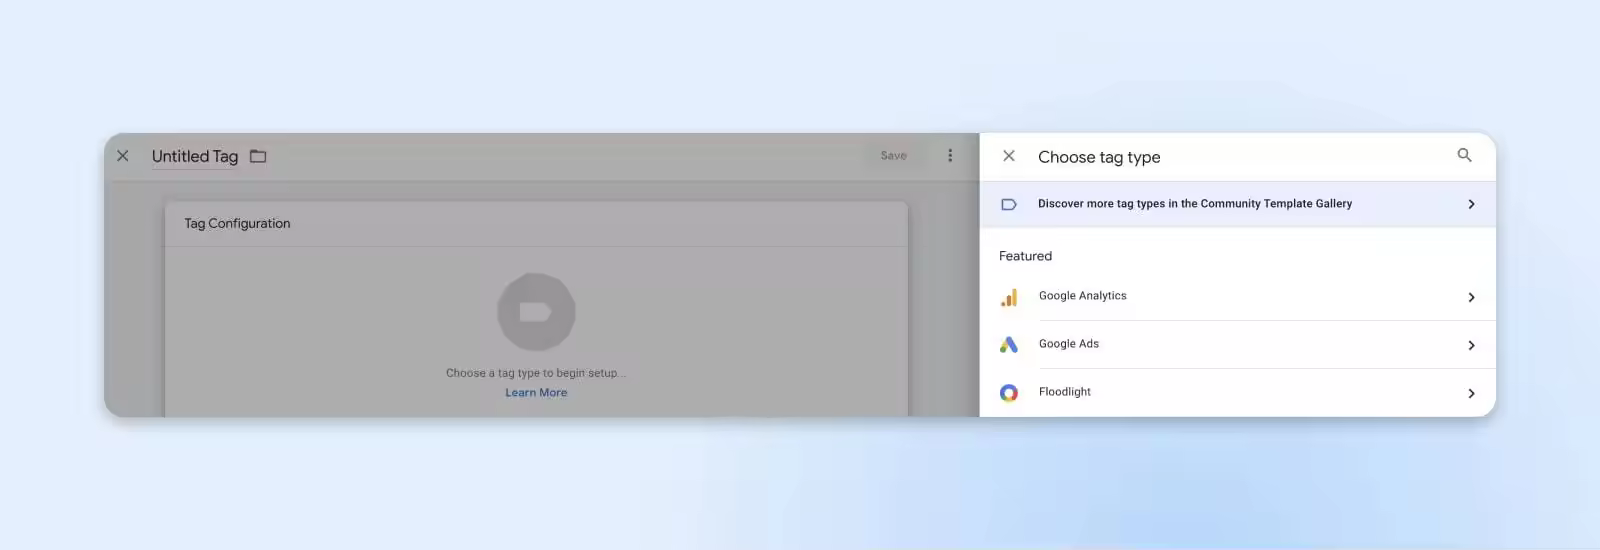Click the folder icon beside Untitled Tag
The height and width of the screenshot is (550, 1600).
tap(258, 156)
